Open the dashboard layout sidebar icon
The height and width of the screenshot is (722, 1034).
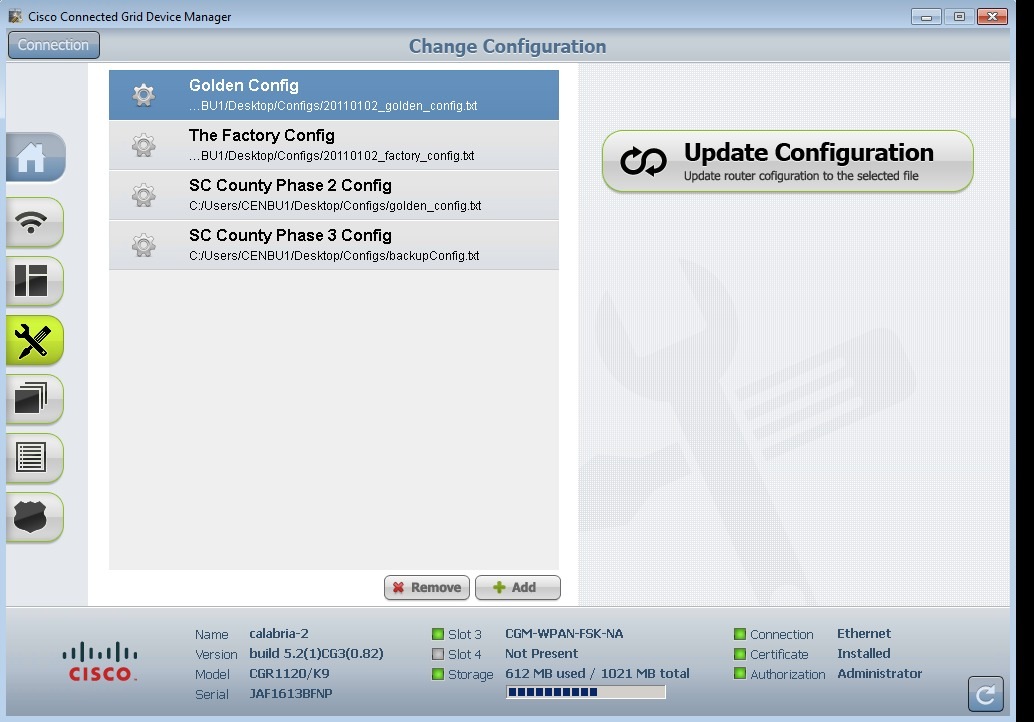[x=34, y=281]
